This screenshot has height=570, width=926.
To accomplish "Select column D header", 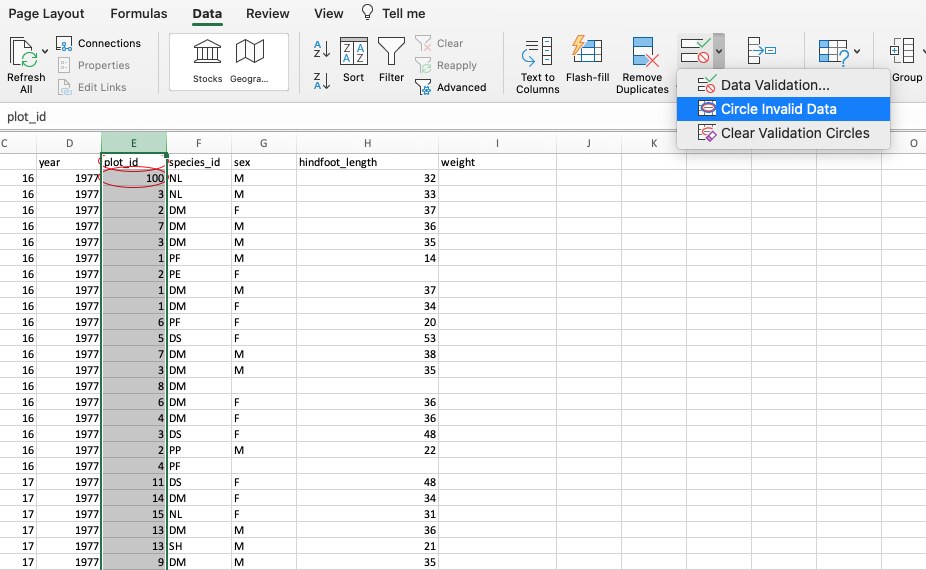I will [x=69, y=143].
